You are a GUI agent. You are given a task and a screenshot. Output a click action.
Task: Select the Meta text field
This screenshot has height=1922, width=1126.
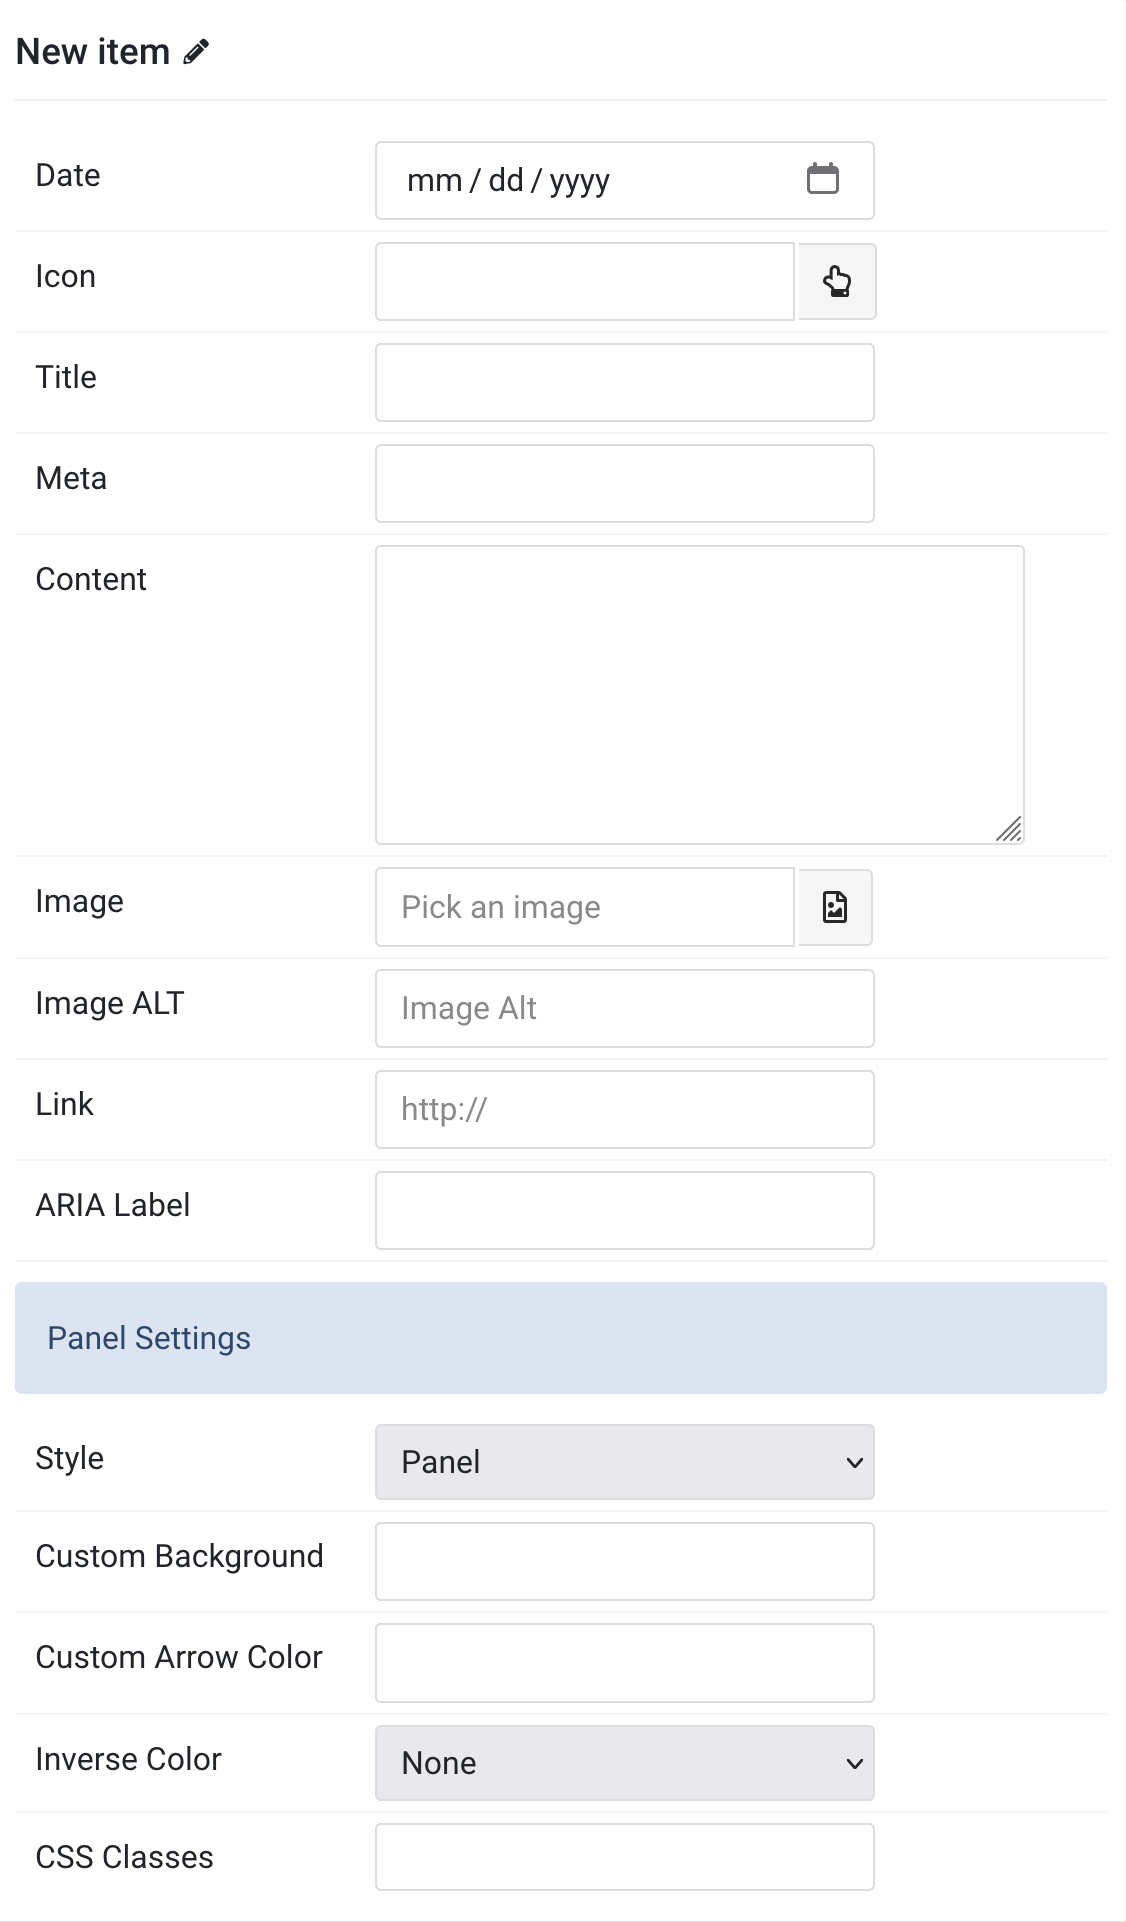(625, 484)
